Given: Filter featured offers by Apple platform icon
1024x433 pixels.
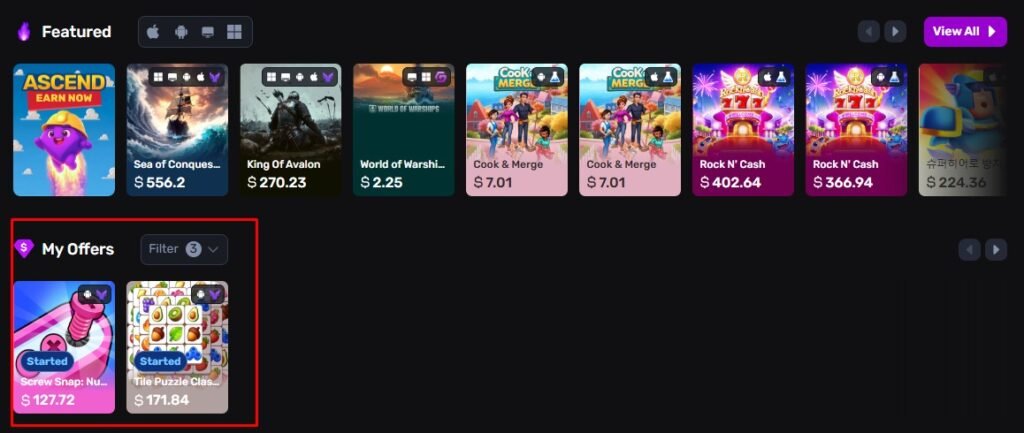Looking at the screenshot, I should 153,32.
